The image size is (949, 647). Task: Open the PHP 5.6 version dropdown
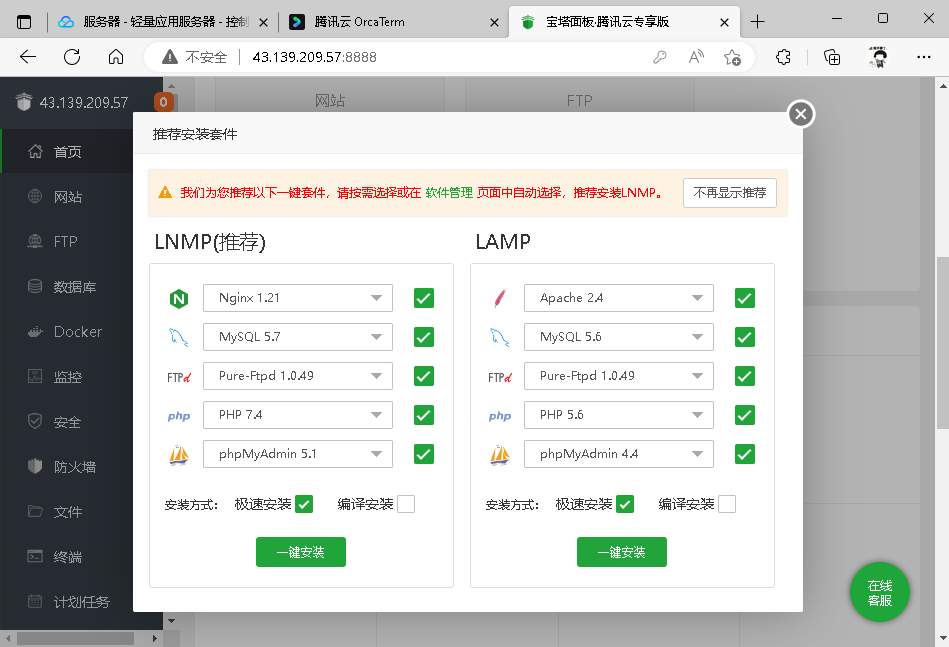point(619,415)
